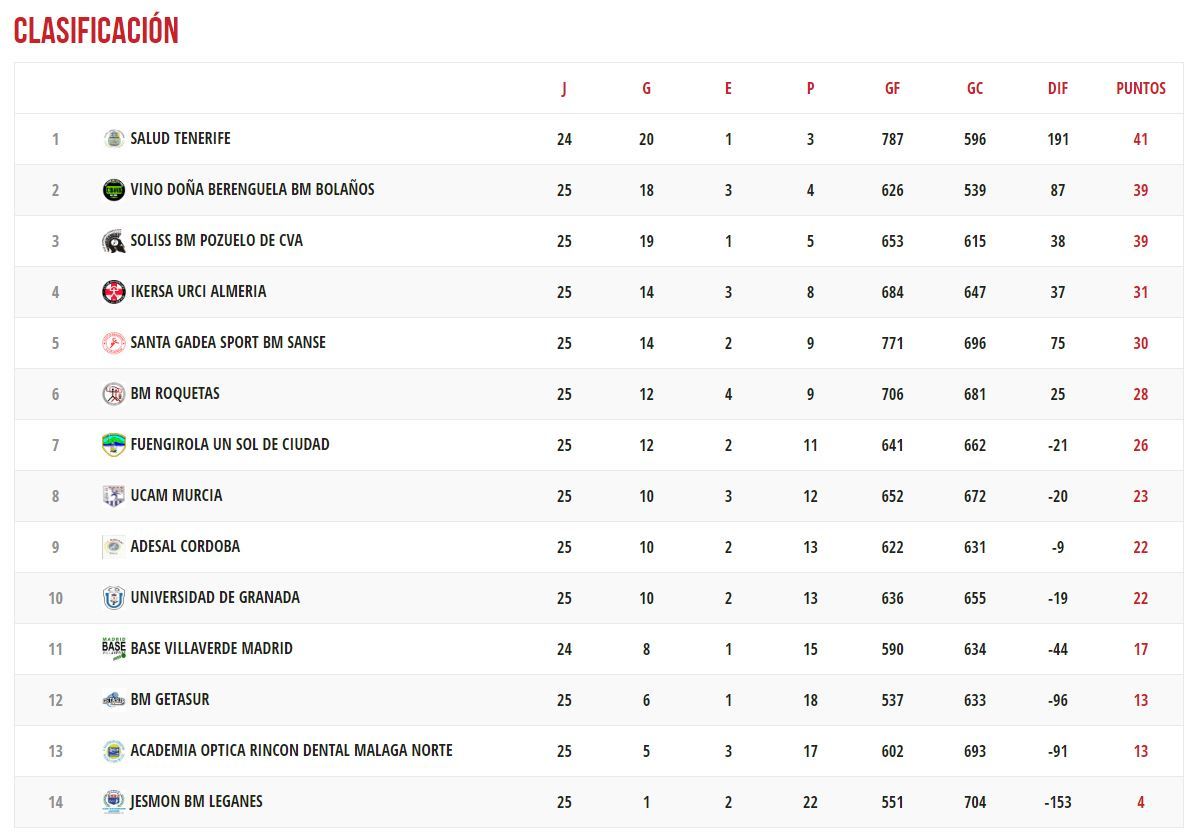Screen dimensions: 1195x835
Task: Select the Universidad de Granada shield logo
Action: [114, 598]
